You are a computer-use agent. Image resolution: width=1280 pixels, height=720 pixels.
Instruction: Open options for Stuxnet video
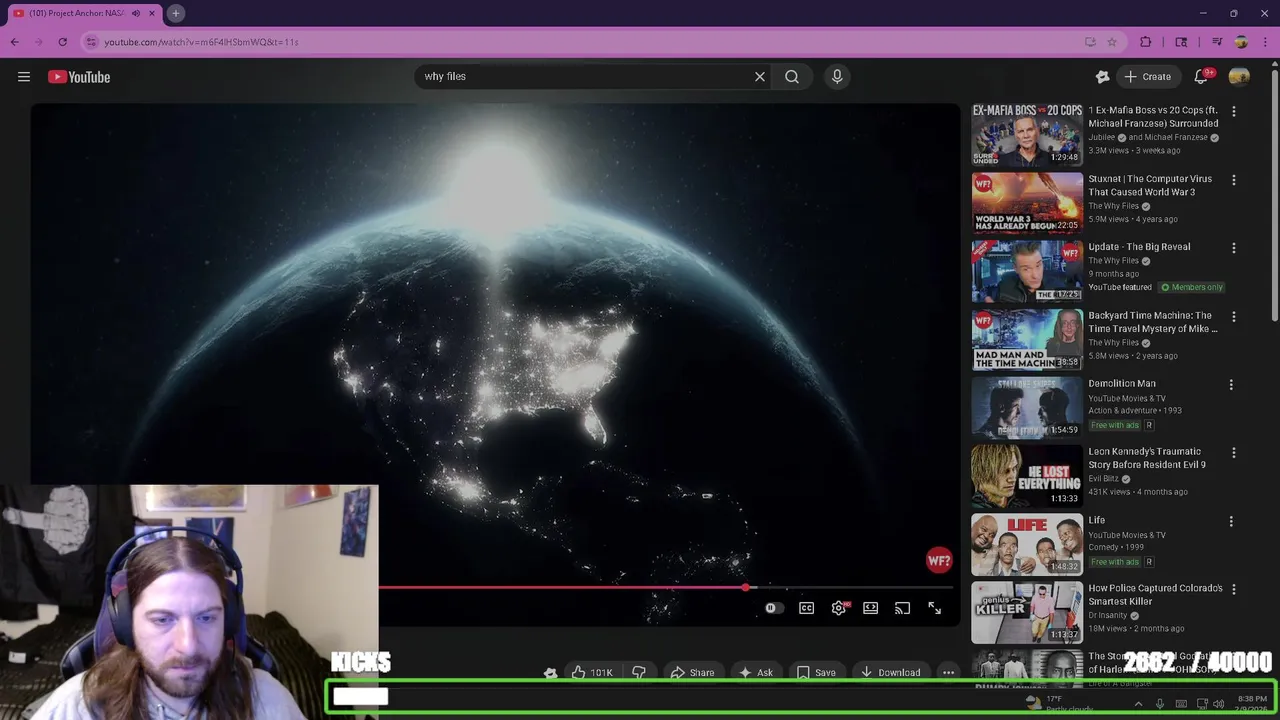click(x=1233, y=180)
